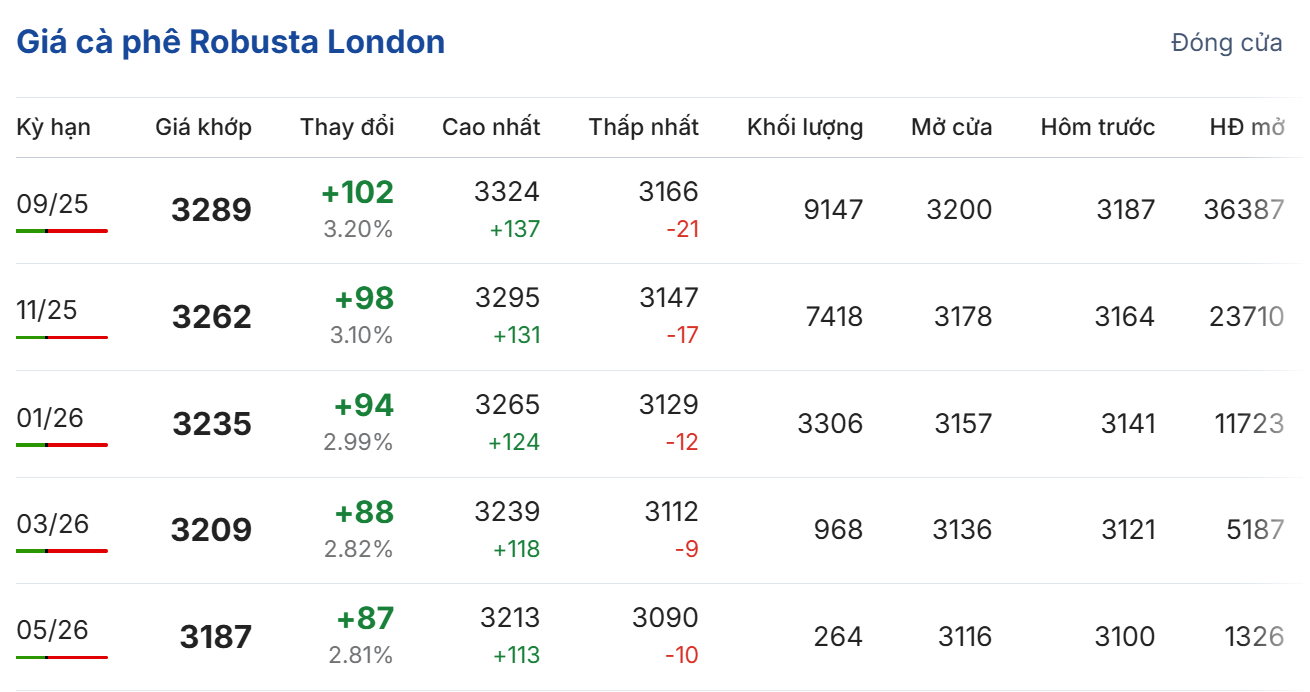Click the Hôm trước column header
The height and width of the screenshot is (692, 1310).
pyautogui.click(x=1097, y=127)
